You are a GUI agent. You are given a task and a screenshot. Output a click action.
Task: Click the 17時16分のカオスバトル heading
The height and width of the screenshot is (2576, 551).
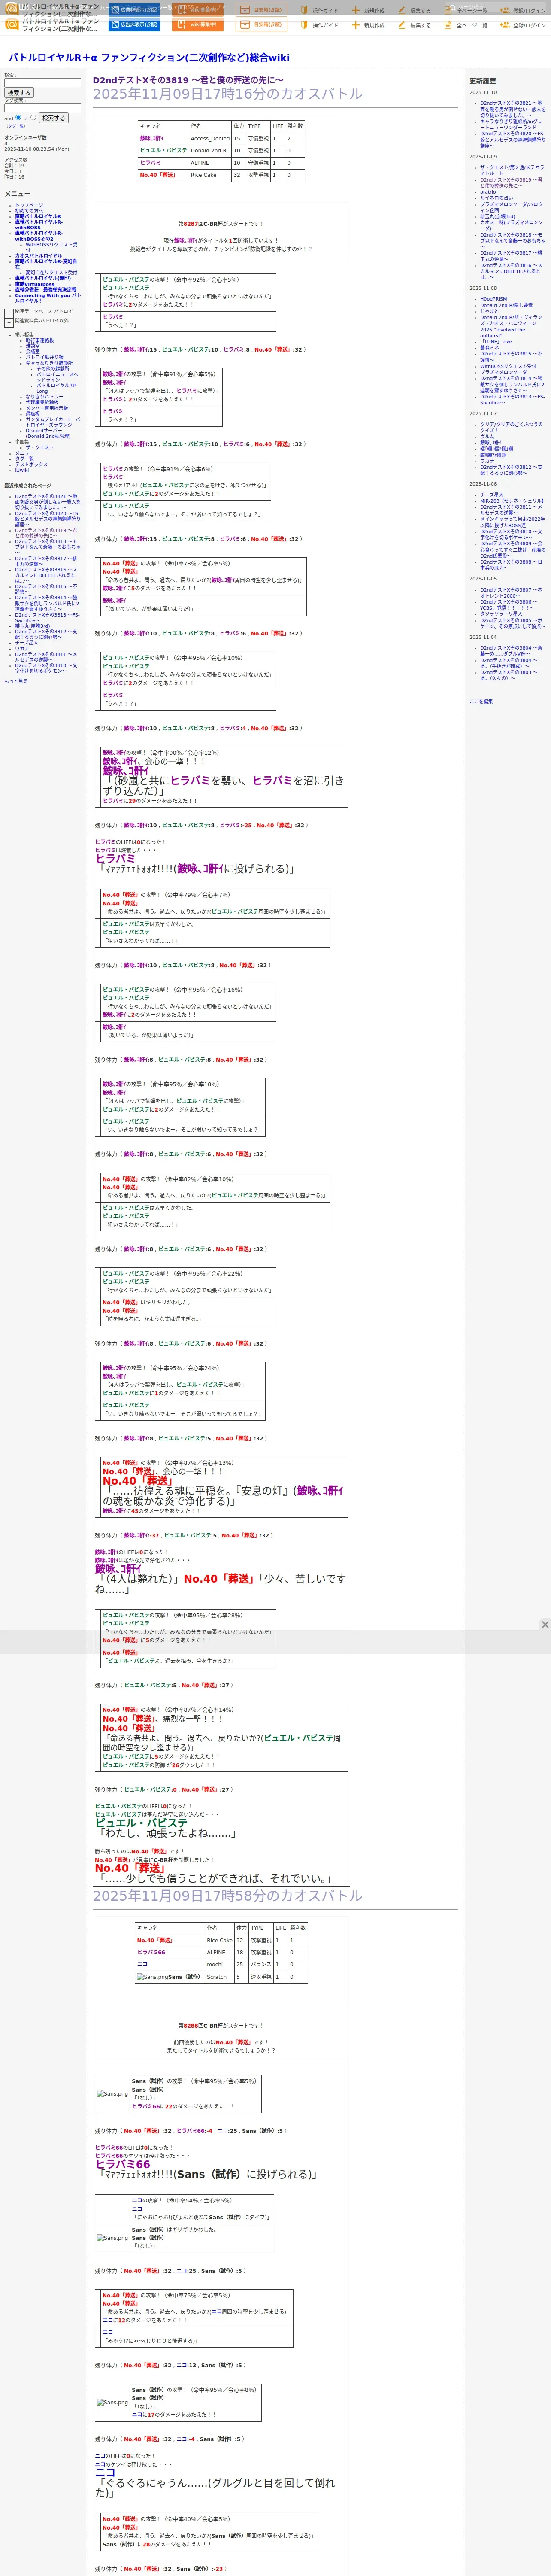(x=227, y=94)
